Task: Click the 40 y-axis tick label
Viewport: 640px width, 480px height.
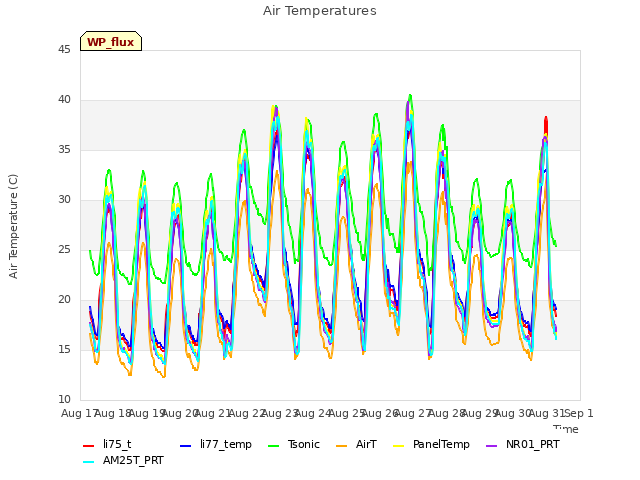Action: pyautogui.click(x=64, y=100)
